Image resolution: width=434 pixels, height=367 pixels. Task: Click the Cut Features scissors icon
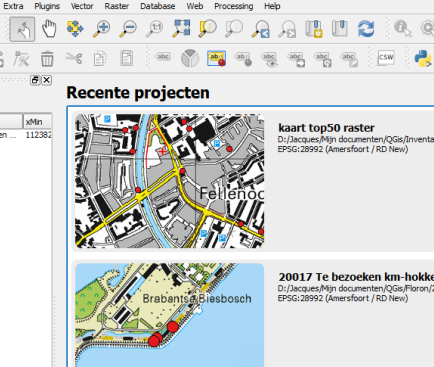coord(74,59)
